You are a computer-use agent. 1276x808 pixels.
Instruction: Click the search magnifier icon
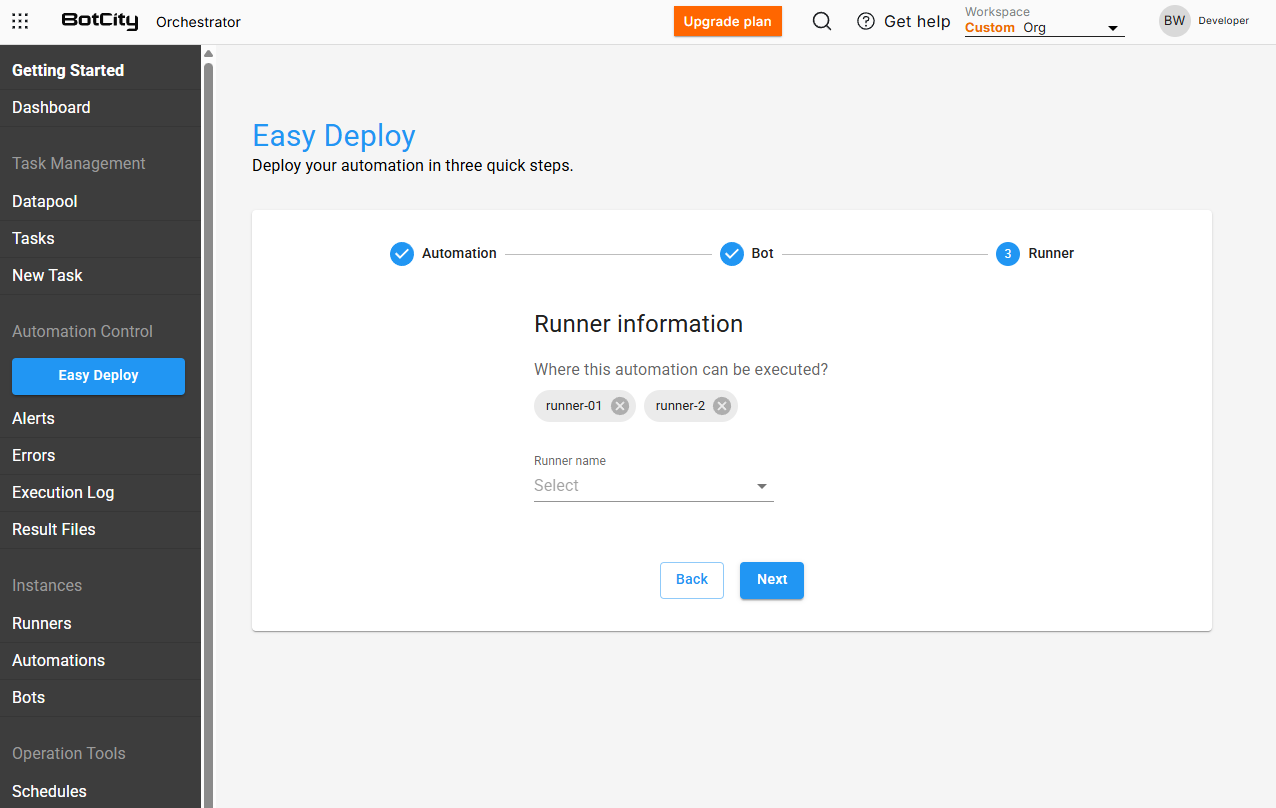[x=822, y=21]
